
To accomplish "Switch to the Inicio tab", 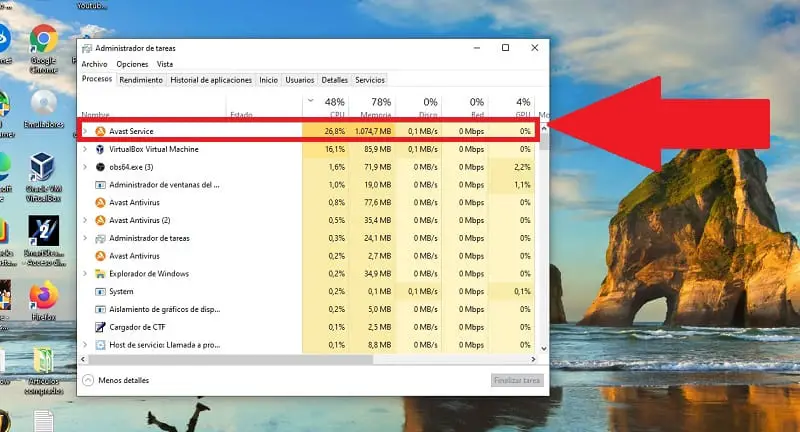I will point(268,80).
